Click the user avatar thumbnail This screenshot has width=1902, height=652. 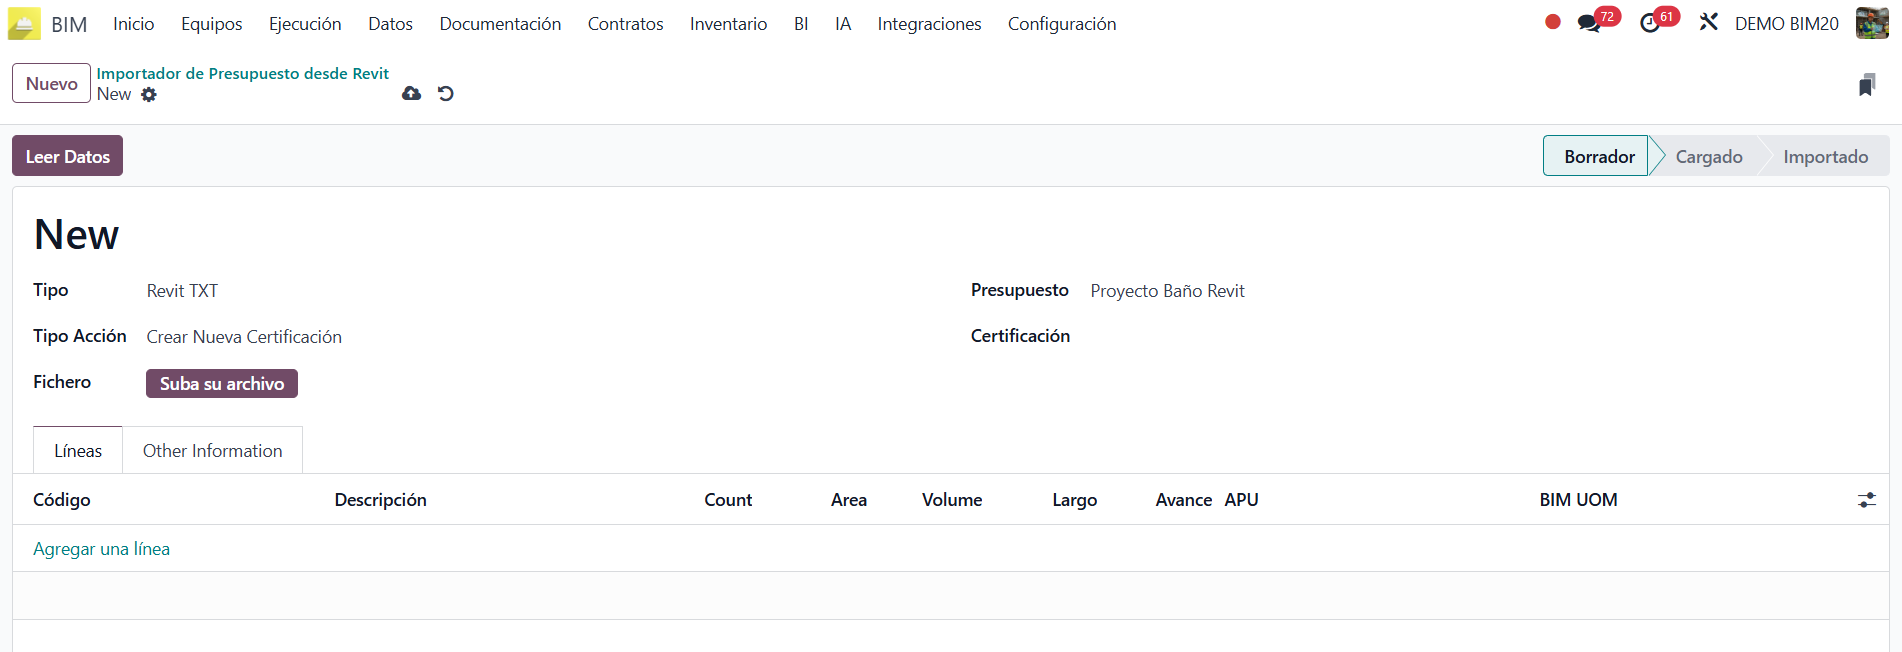pyautogui.click(x=1871, y=23)
